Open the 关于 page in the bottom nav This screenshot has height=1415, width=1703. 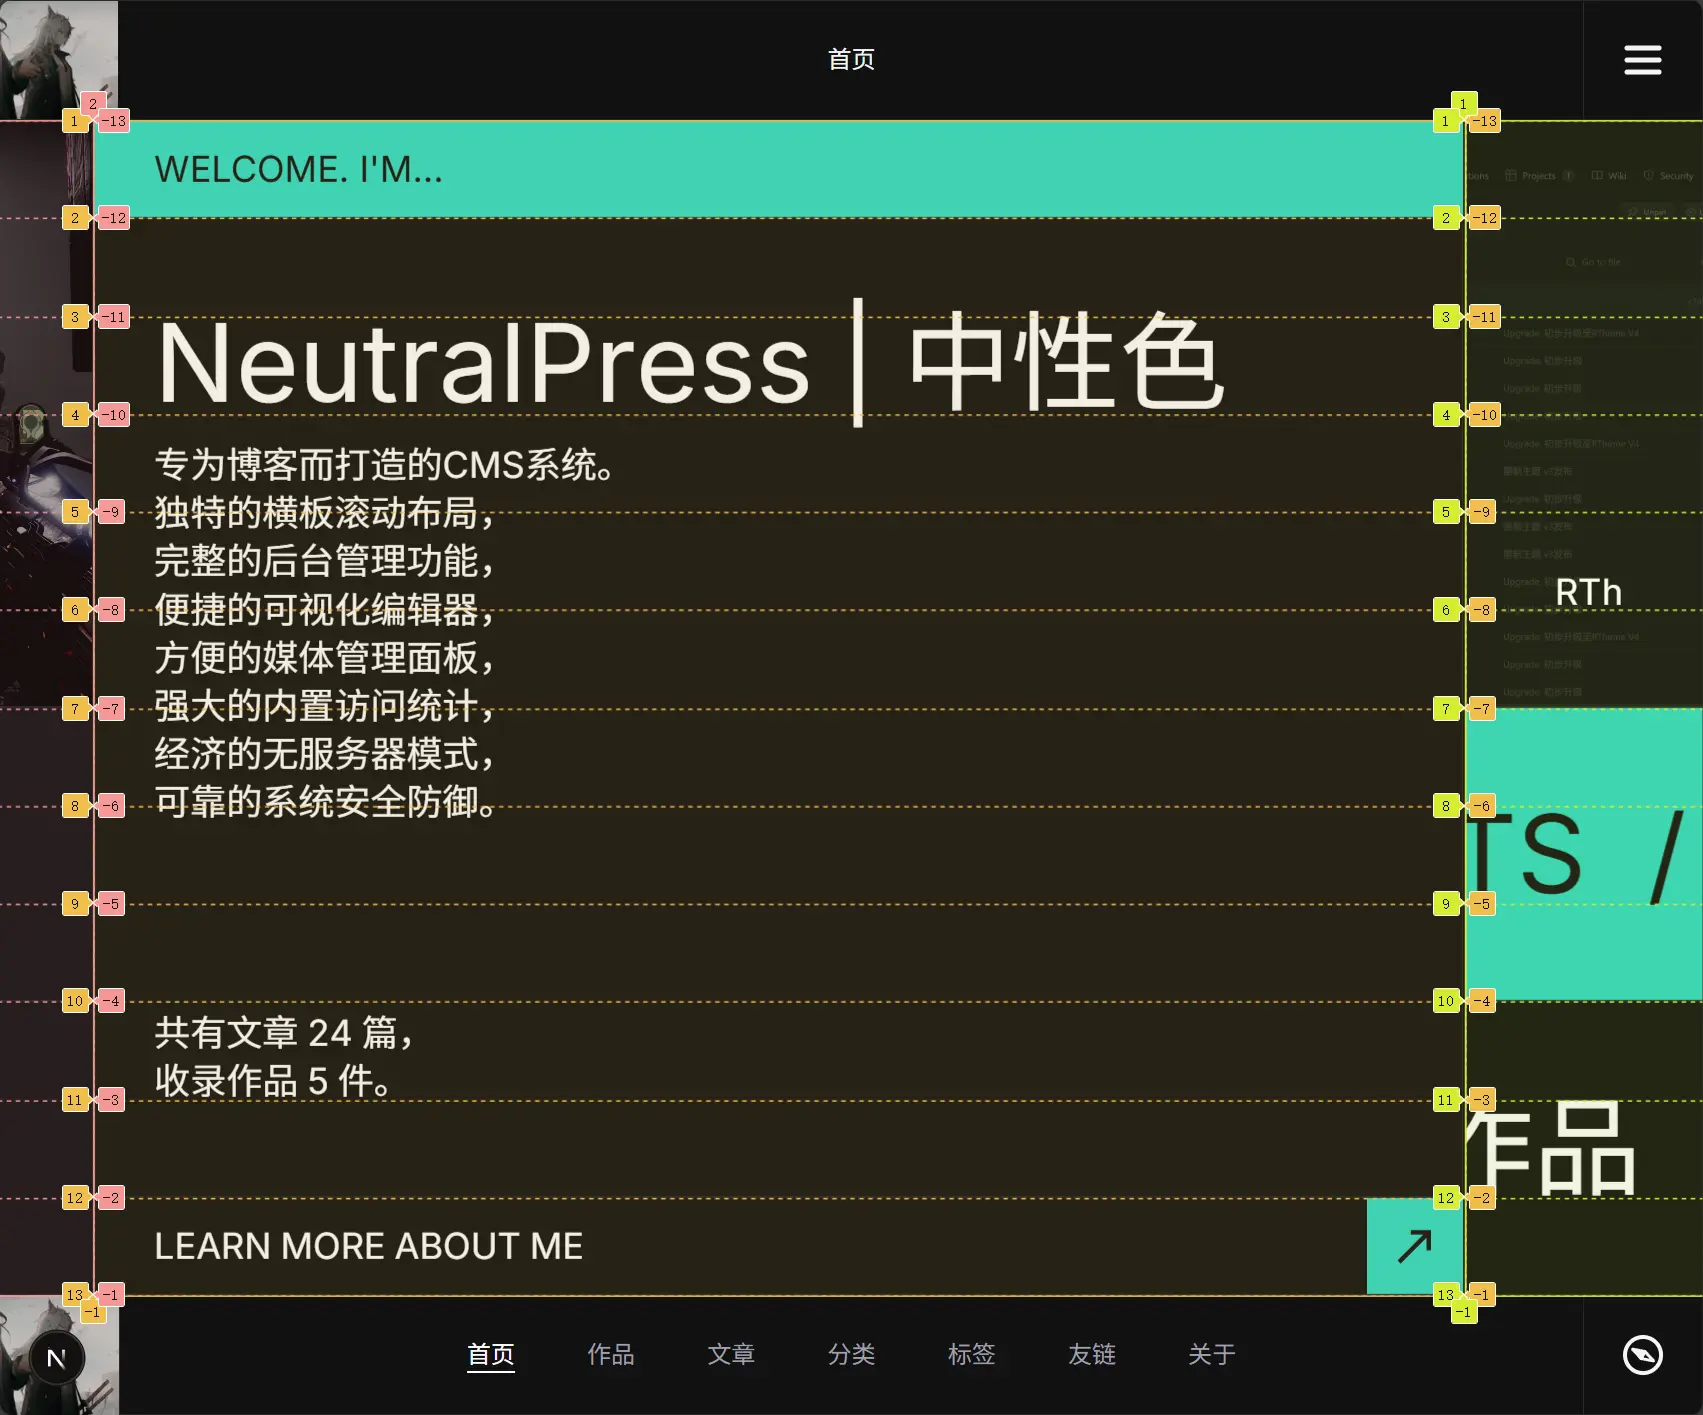point(1211,1354)
